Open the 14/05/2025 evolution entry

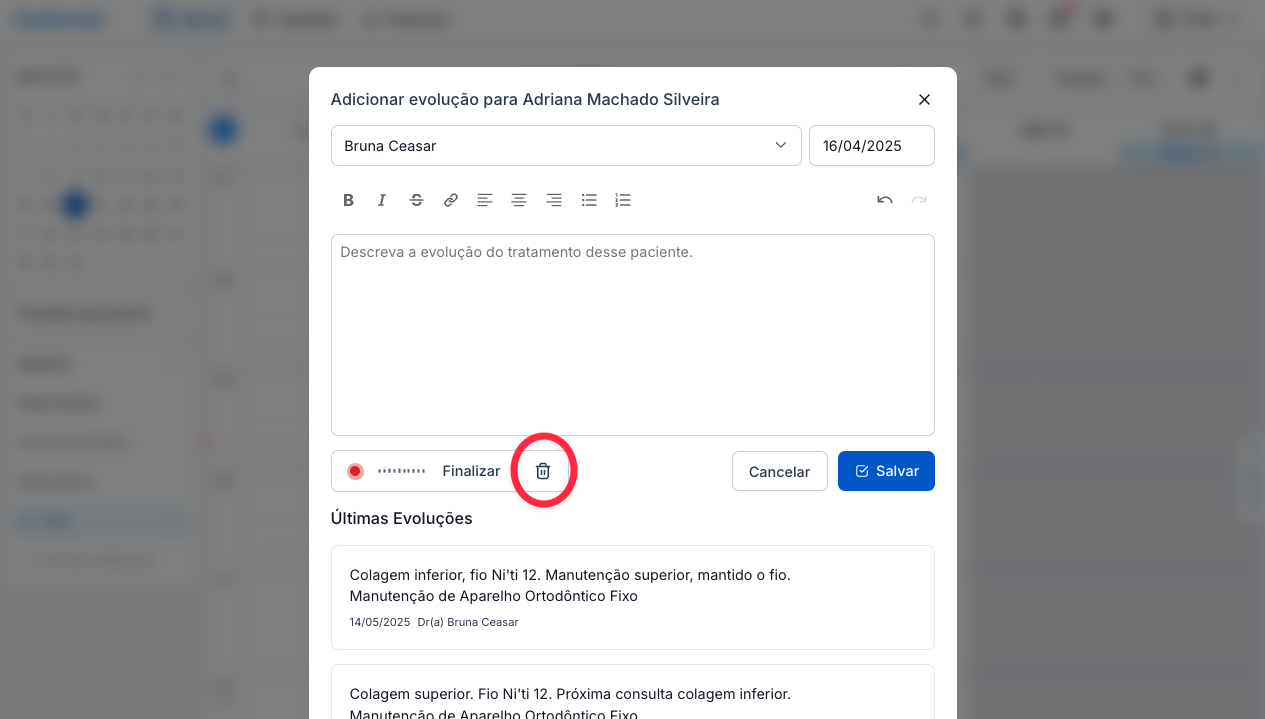click(632, 597)
